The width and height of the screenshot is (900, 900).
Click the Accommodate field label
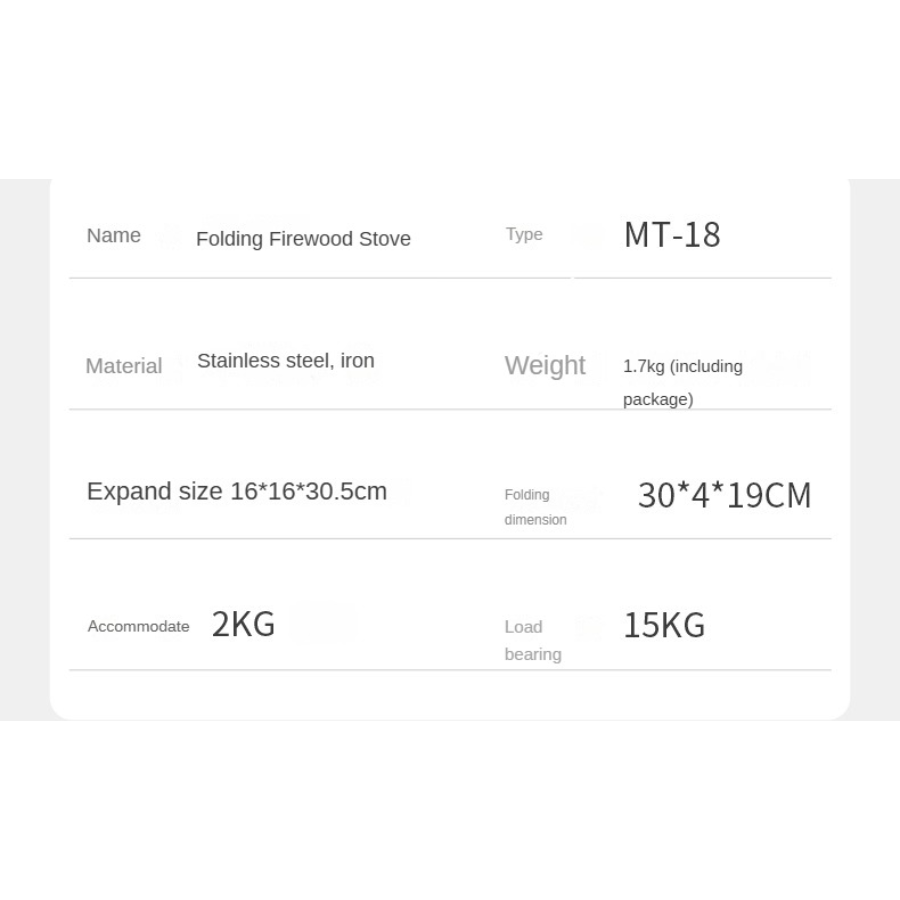[x=138, y=627]
